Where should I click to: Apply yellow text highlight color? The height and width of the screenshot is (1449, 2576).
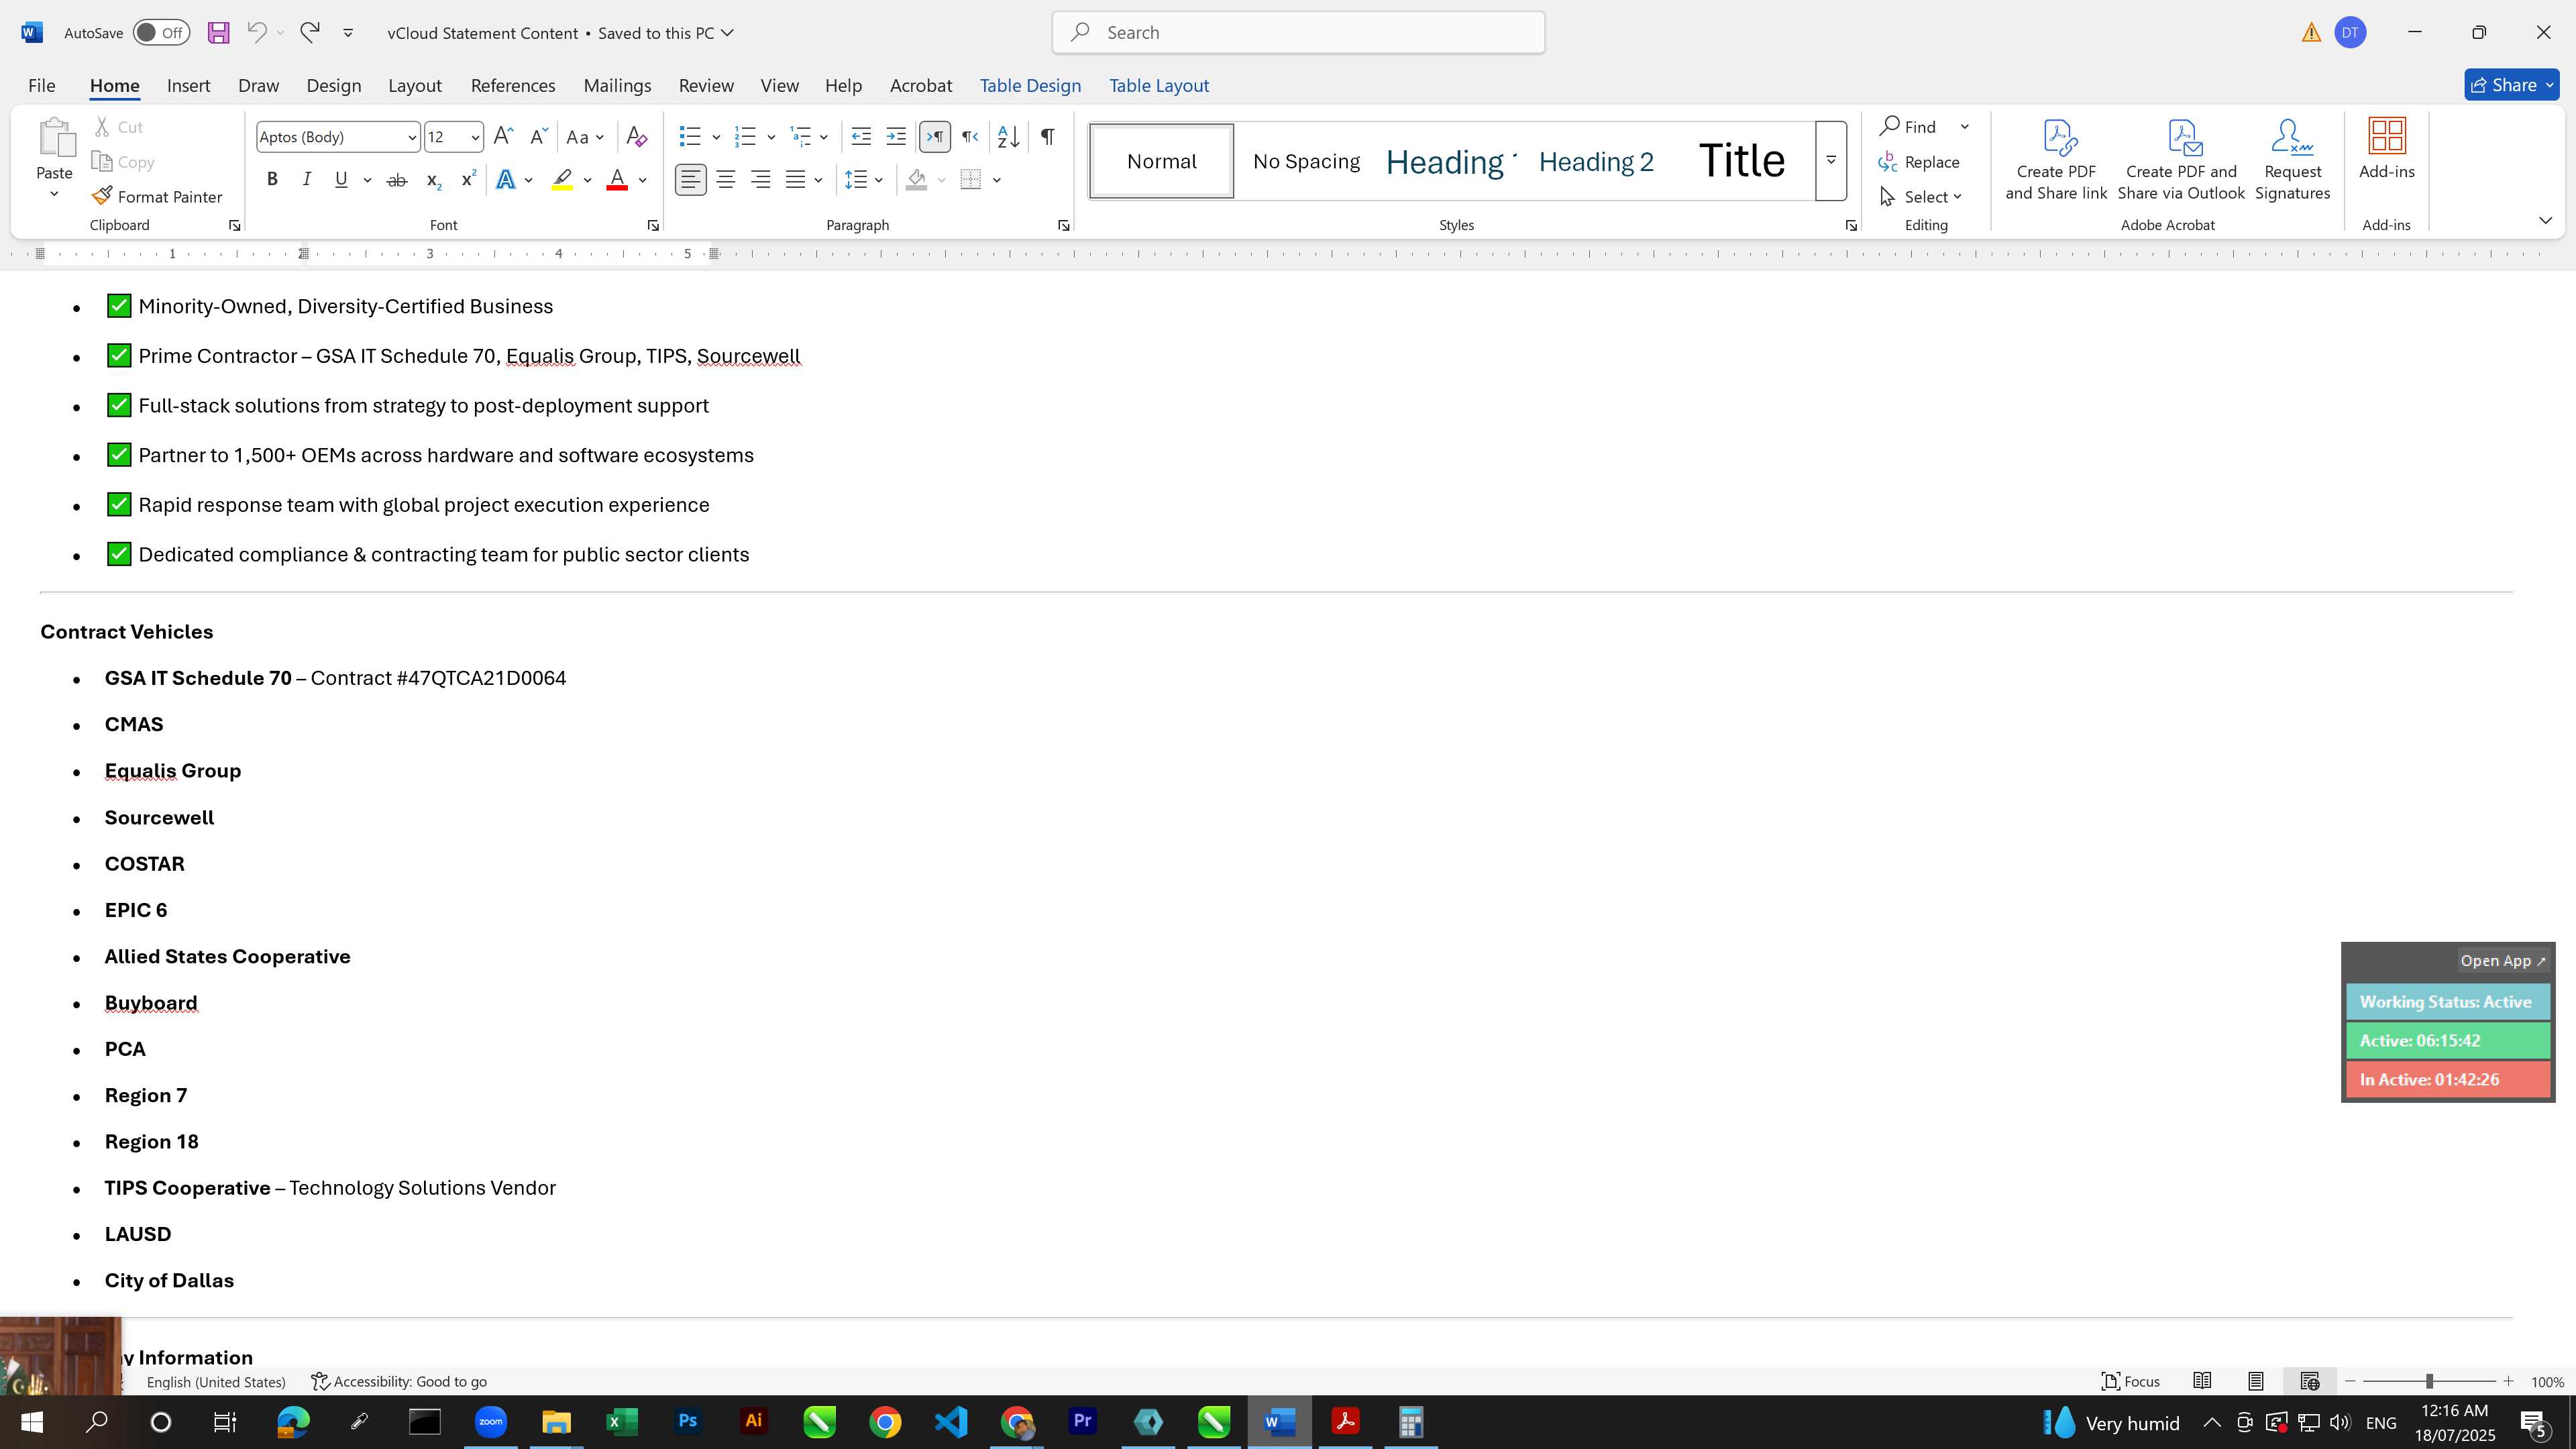click(562, 180)
